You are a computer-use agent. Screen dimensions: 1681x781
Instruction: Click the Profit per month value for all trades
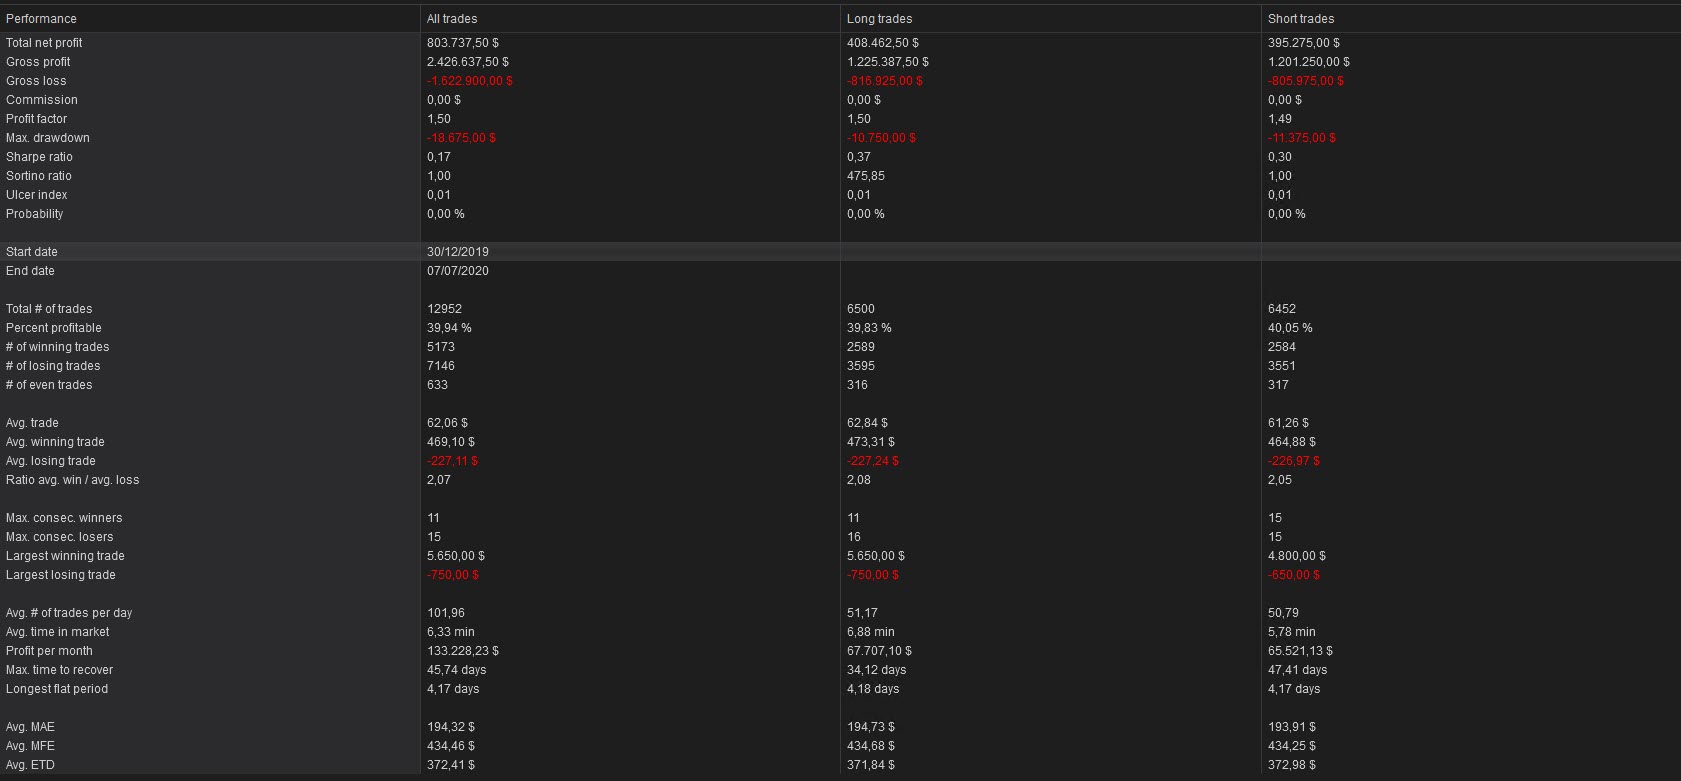pos(462,651)
